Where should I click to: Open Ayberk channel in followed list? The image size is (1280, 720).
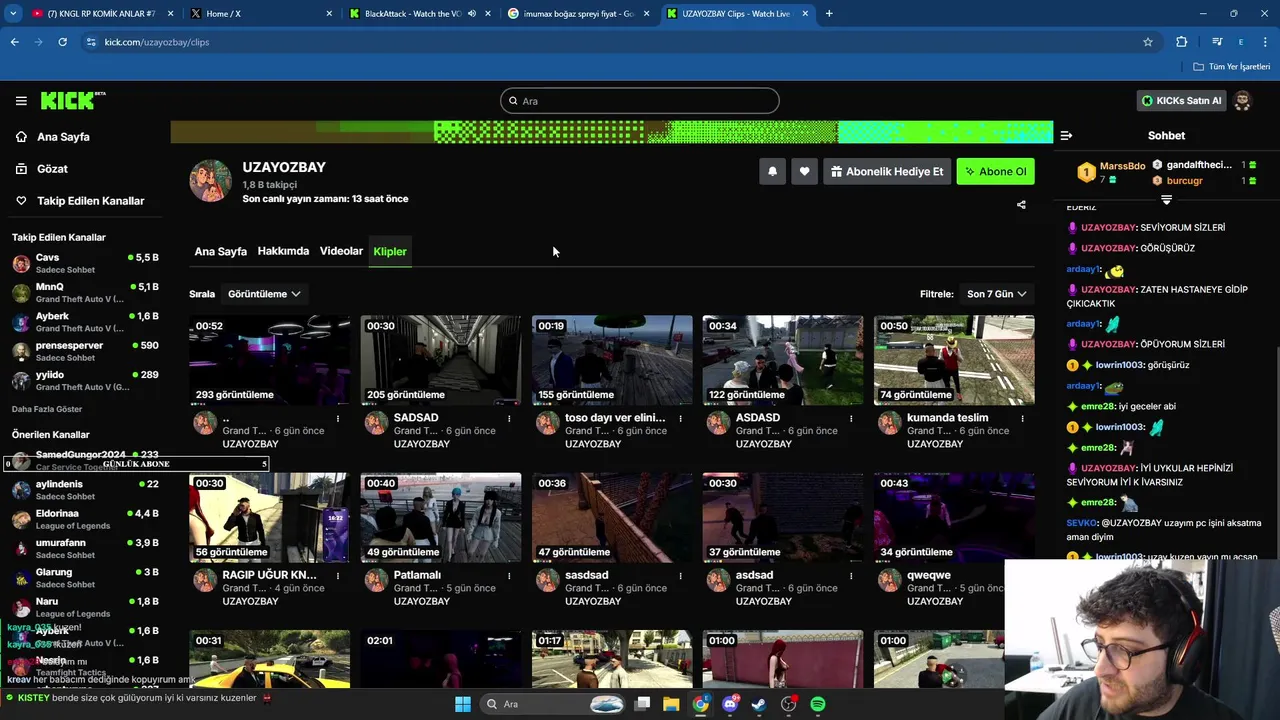click(85, 322)
